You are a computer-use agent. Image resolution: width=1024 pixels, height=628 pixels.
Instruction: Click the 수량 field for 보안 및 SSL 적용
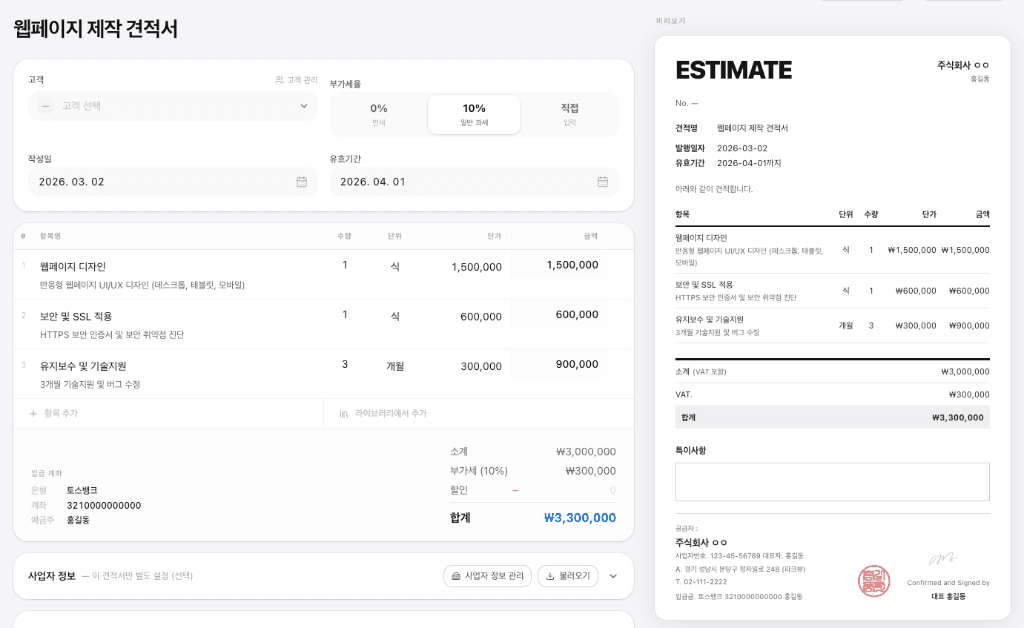pyautogui.click(x=345, y=315)
